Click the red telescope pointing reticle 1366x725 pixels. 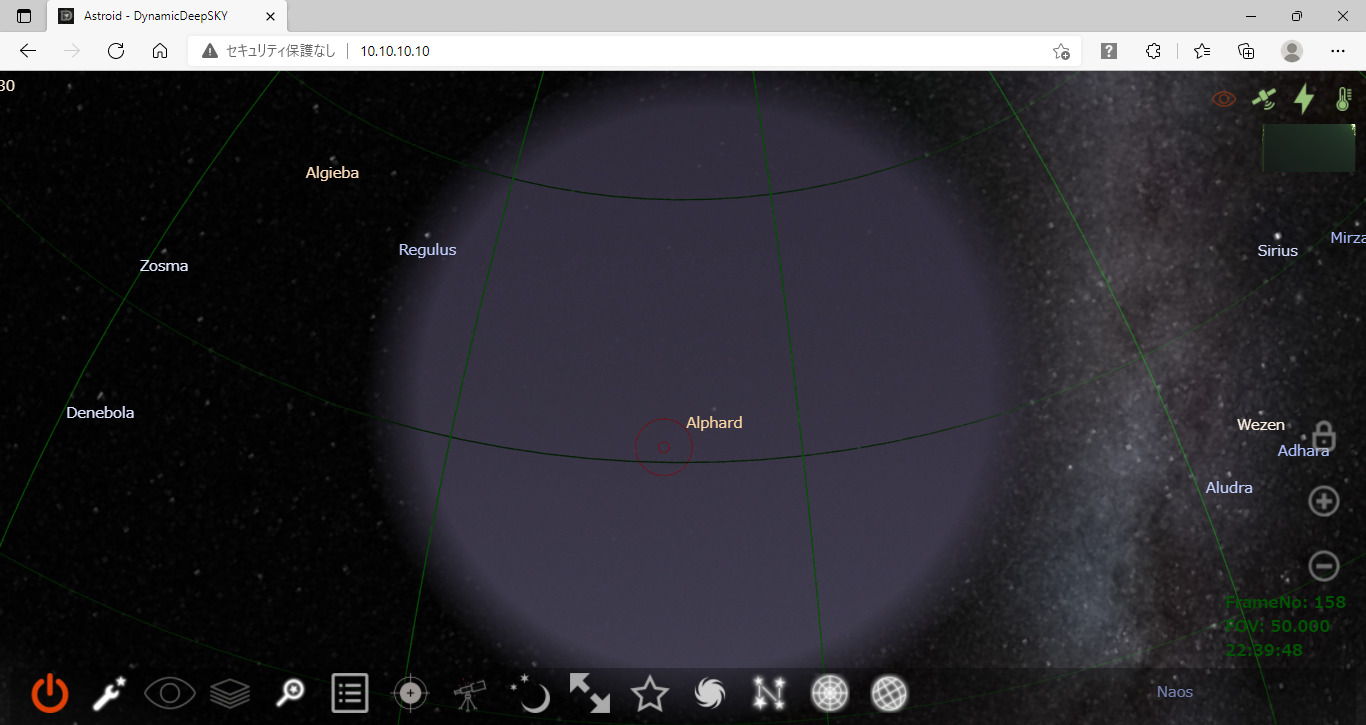[x=664, y=447]
